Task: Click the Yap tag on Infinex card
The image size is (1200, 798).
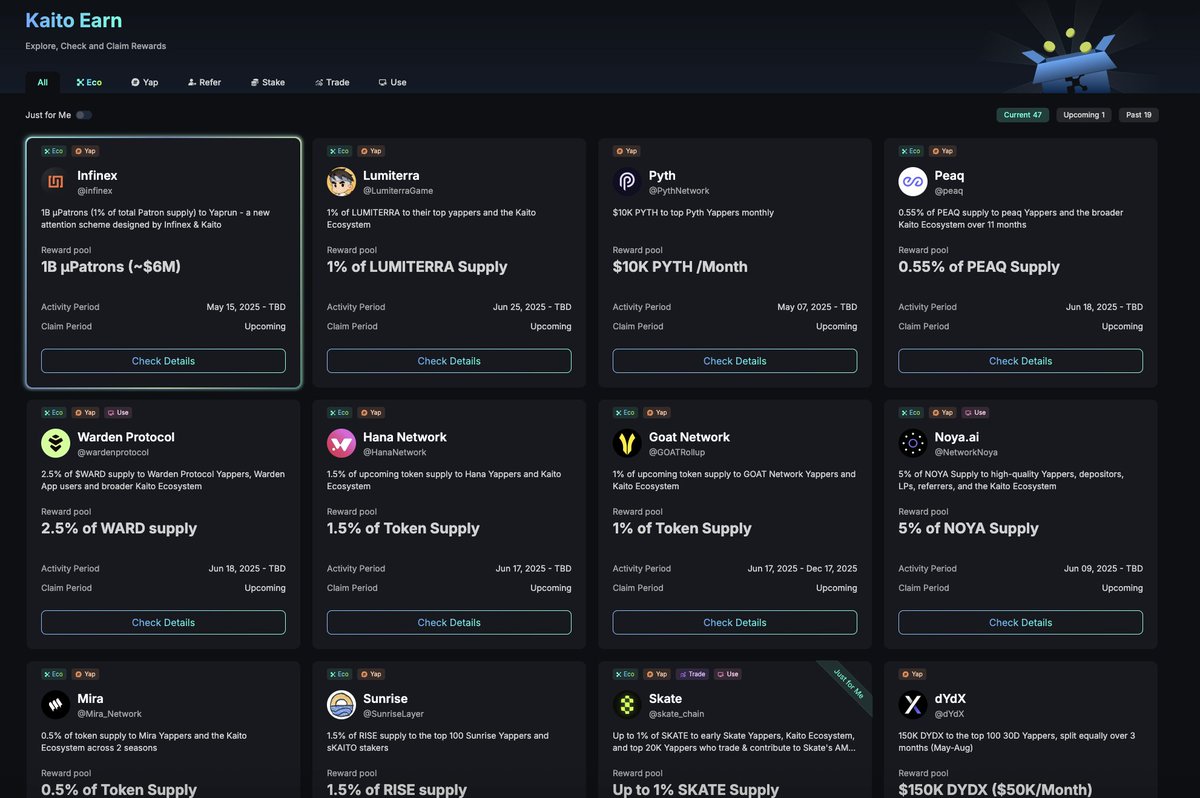Action: click(x=85, y=151)
